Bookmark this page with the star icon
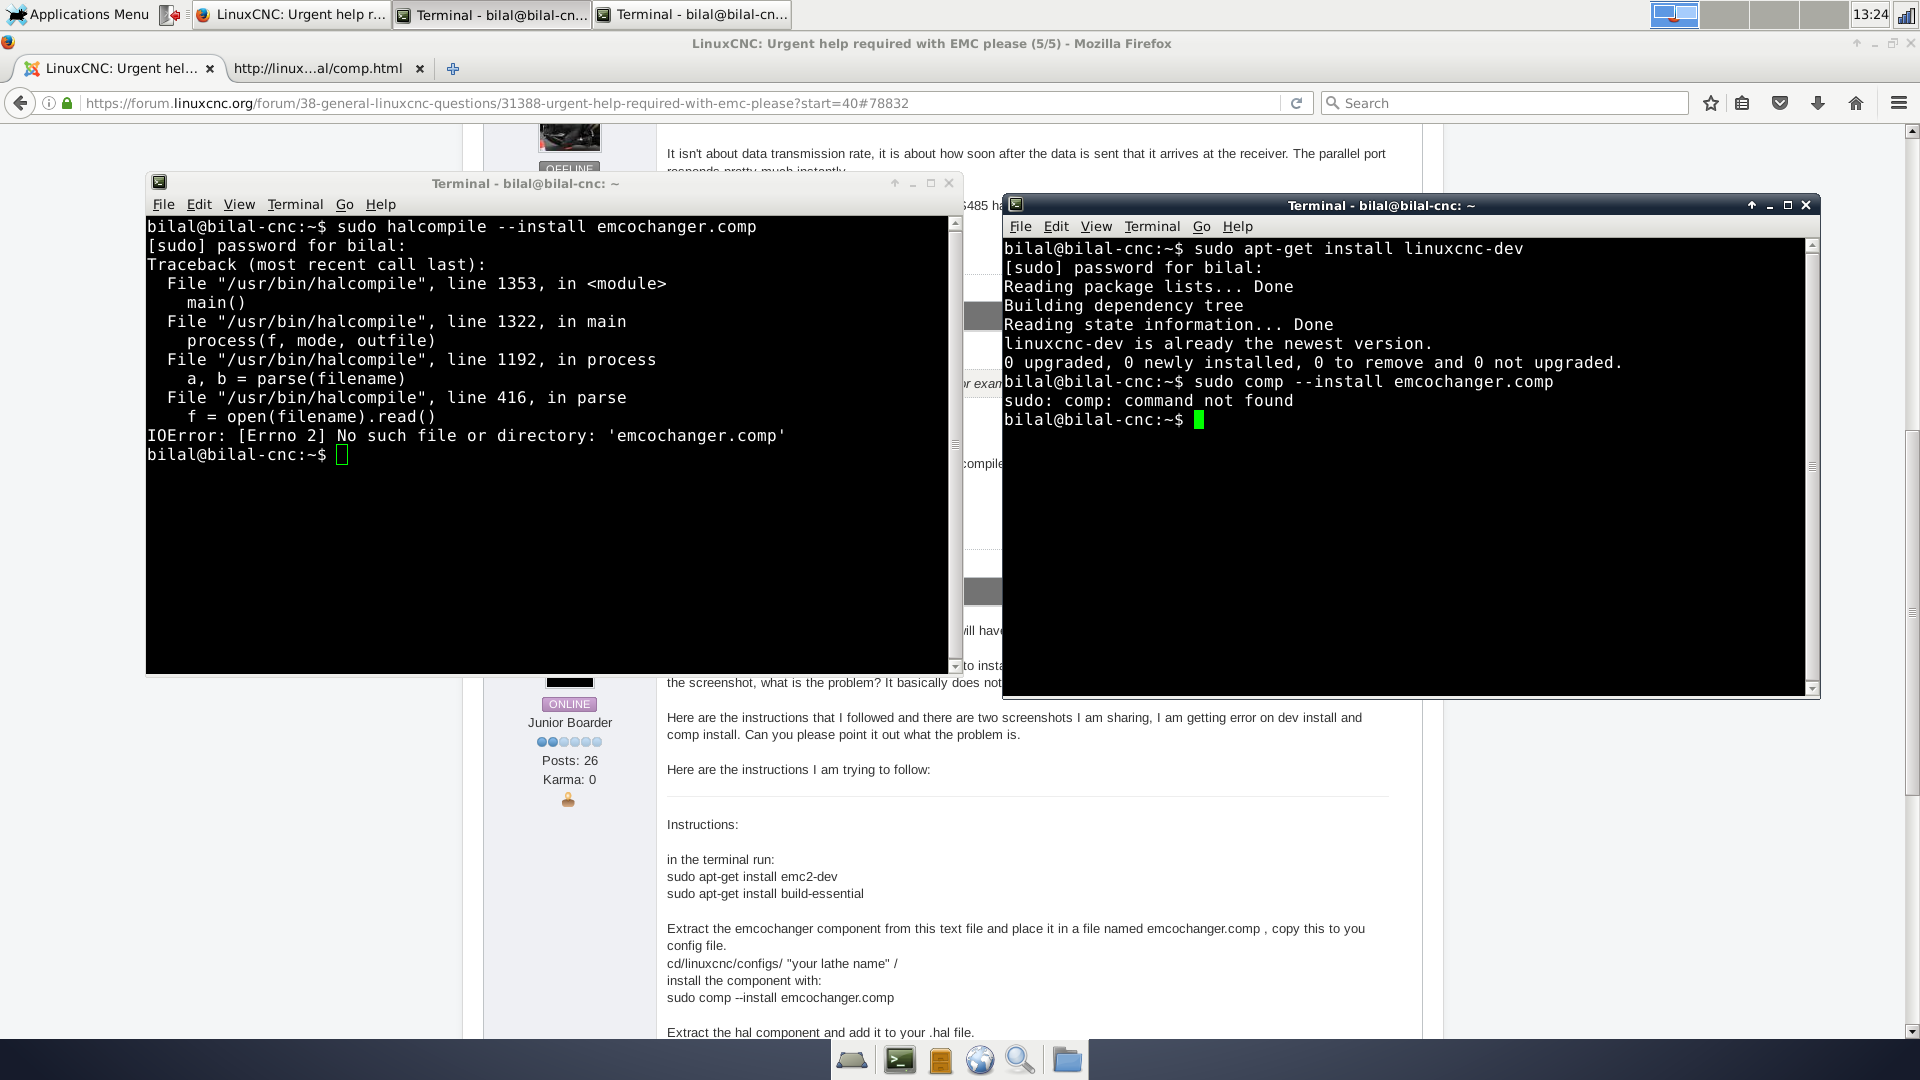This screenshot has width=1920, height=1080. click(1711, 103)
